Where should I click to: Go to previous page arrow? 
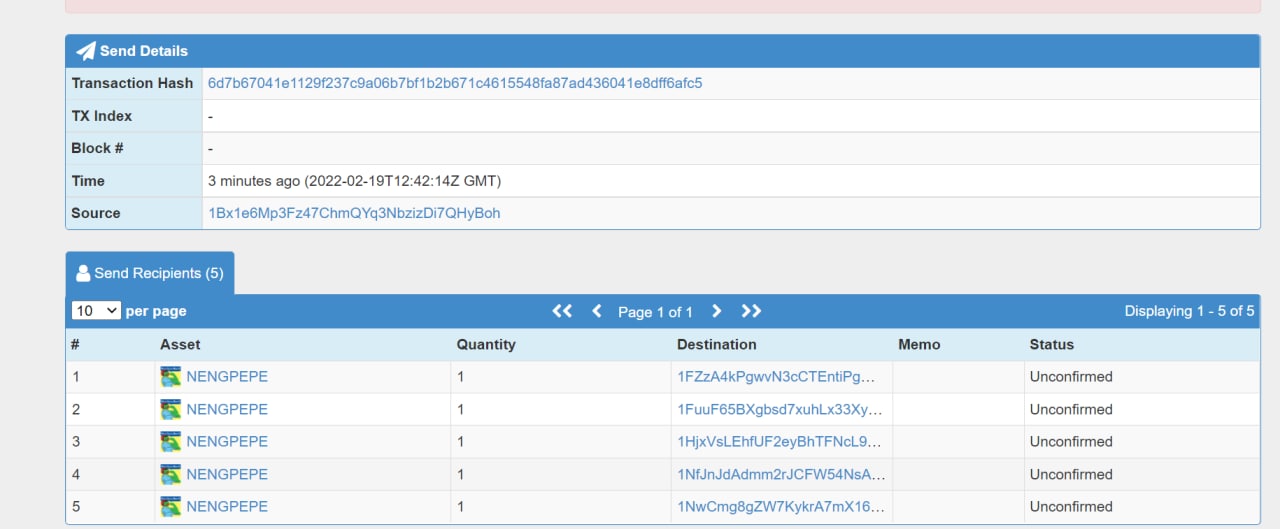point(597,311)
